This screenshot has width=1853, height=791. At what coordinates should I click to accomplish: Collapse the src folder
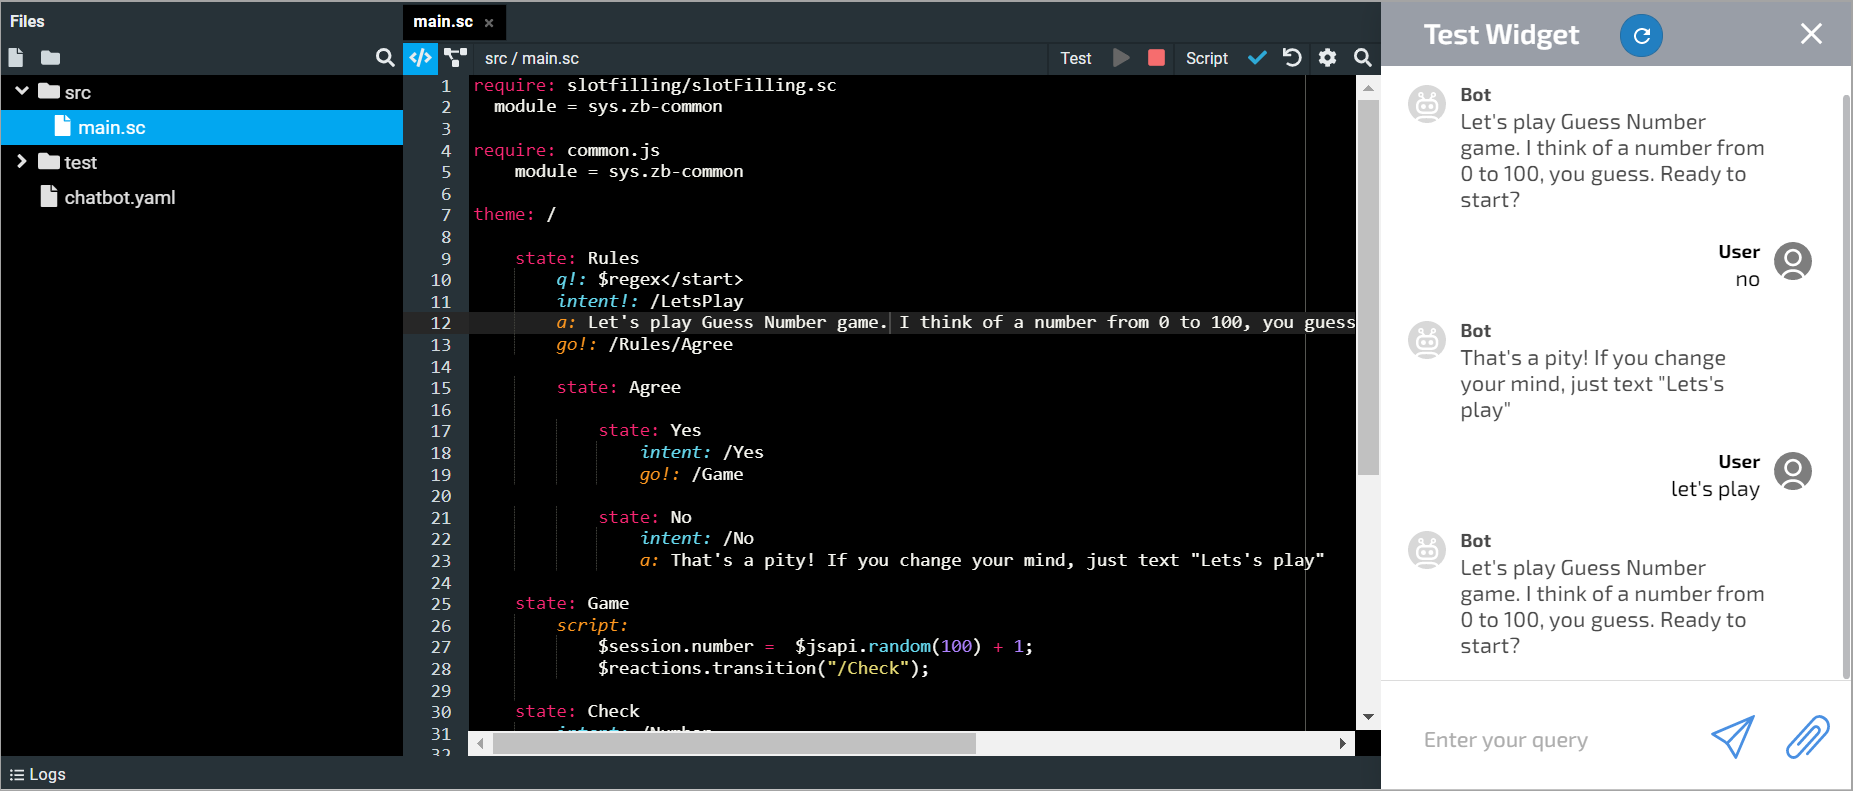[22, 91]
